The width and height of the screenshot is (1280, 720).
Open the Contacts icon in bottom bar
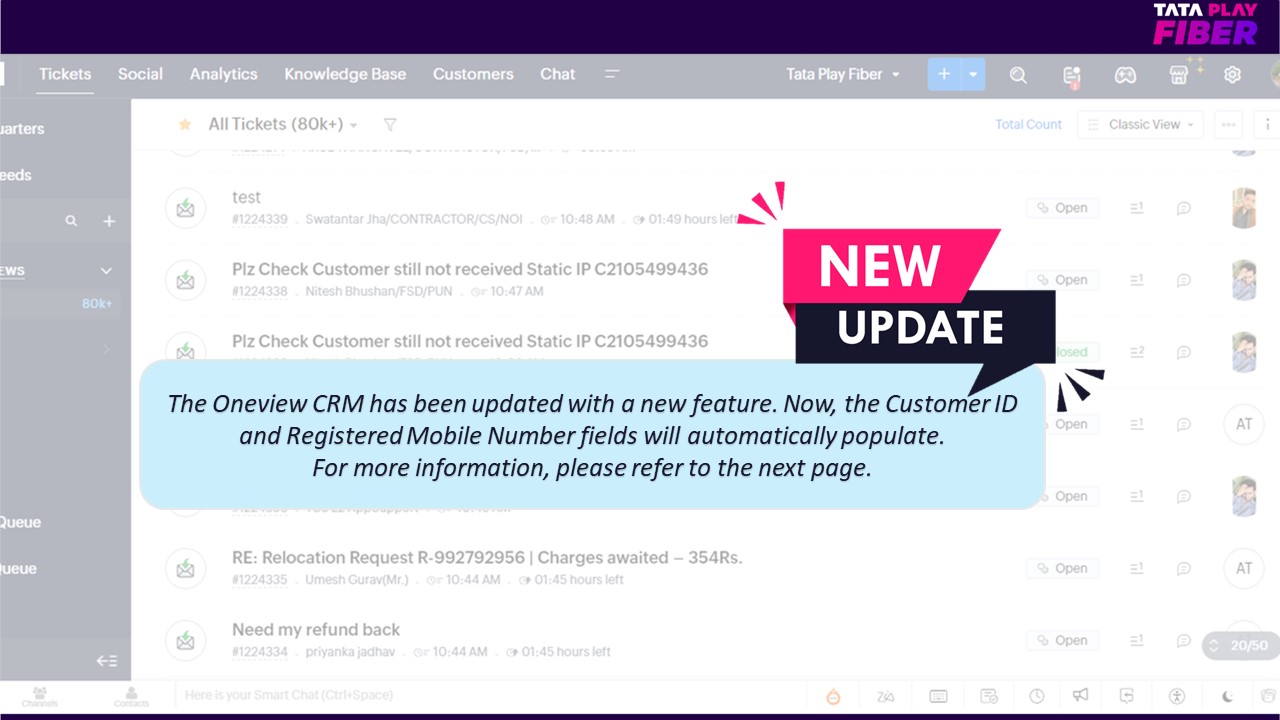tap(131, 696)
